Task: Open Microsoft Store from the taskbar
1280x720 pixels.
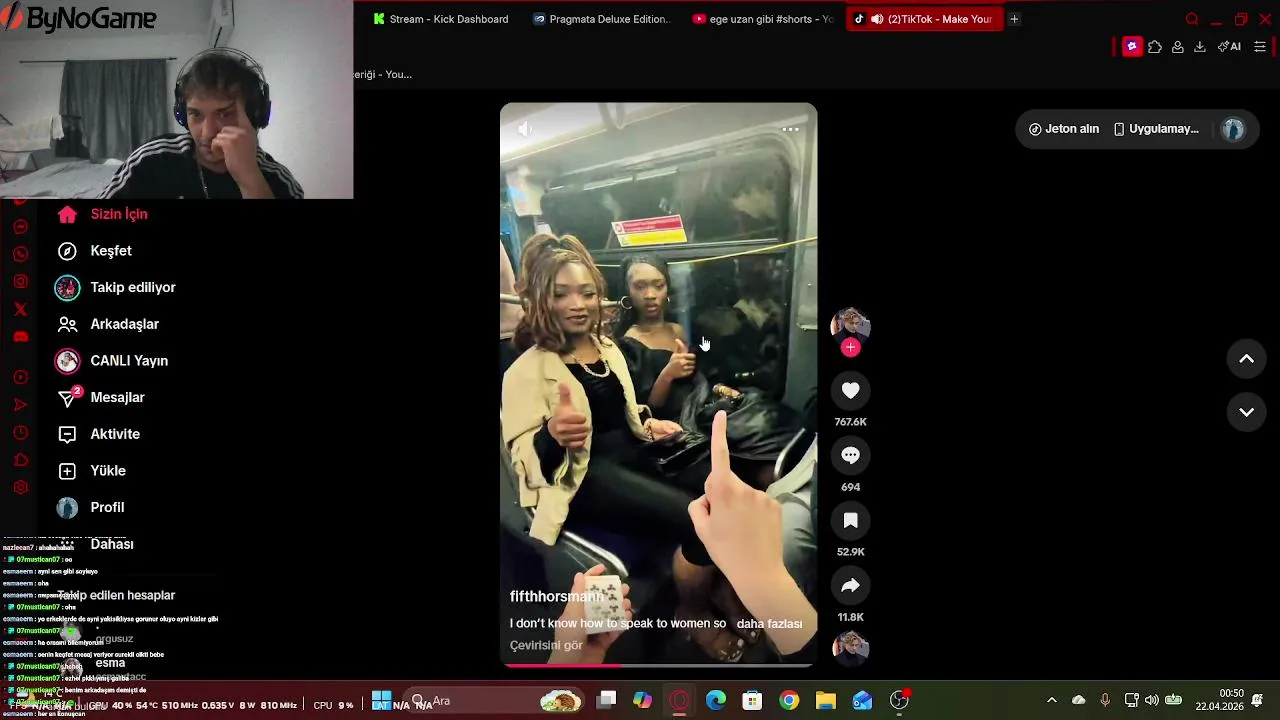Action: point(752,701)
